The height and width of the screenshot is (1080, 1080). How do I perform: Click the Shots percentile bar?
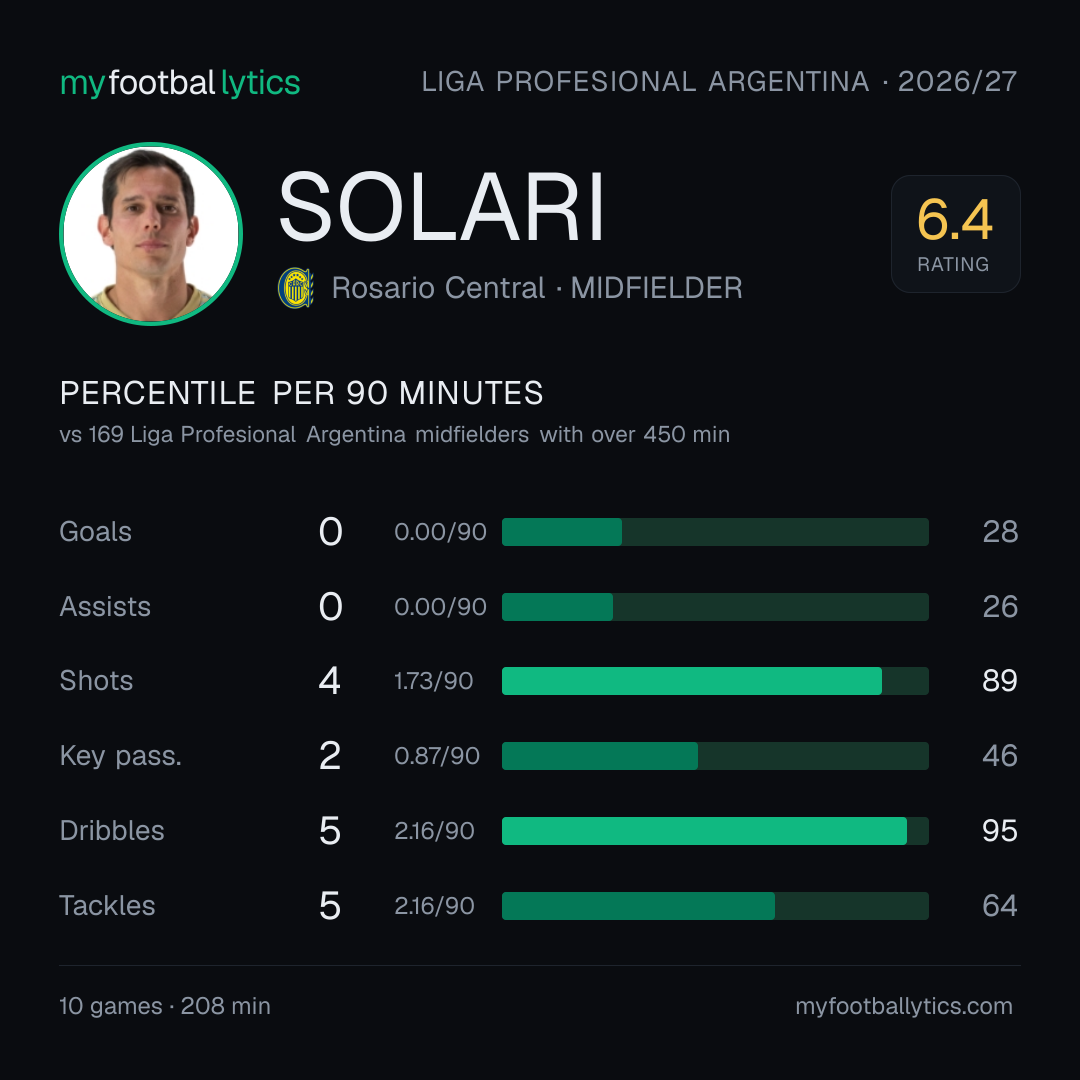click(x=715, y=681)
